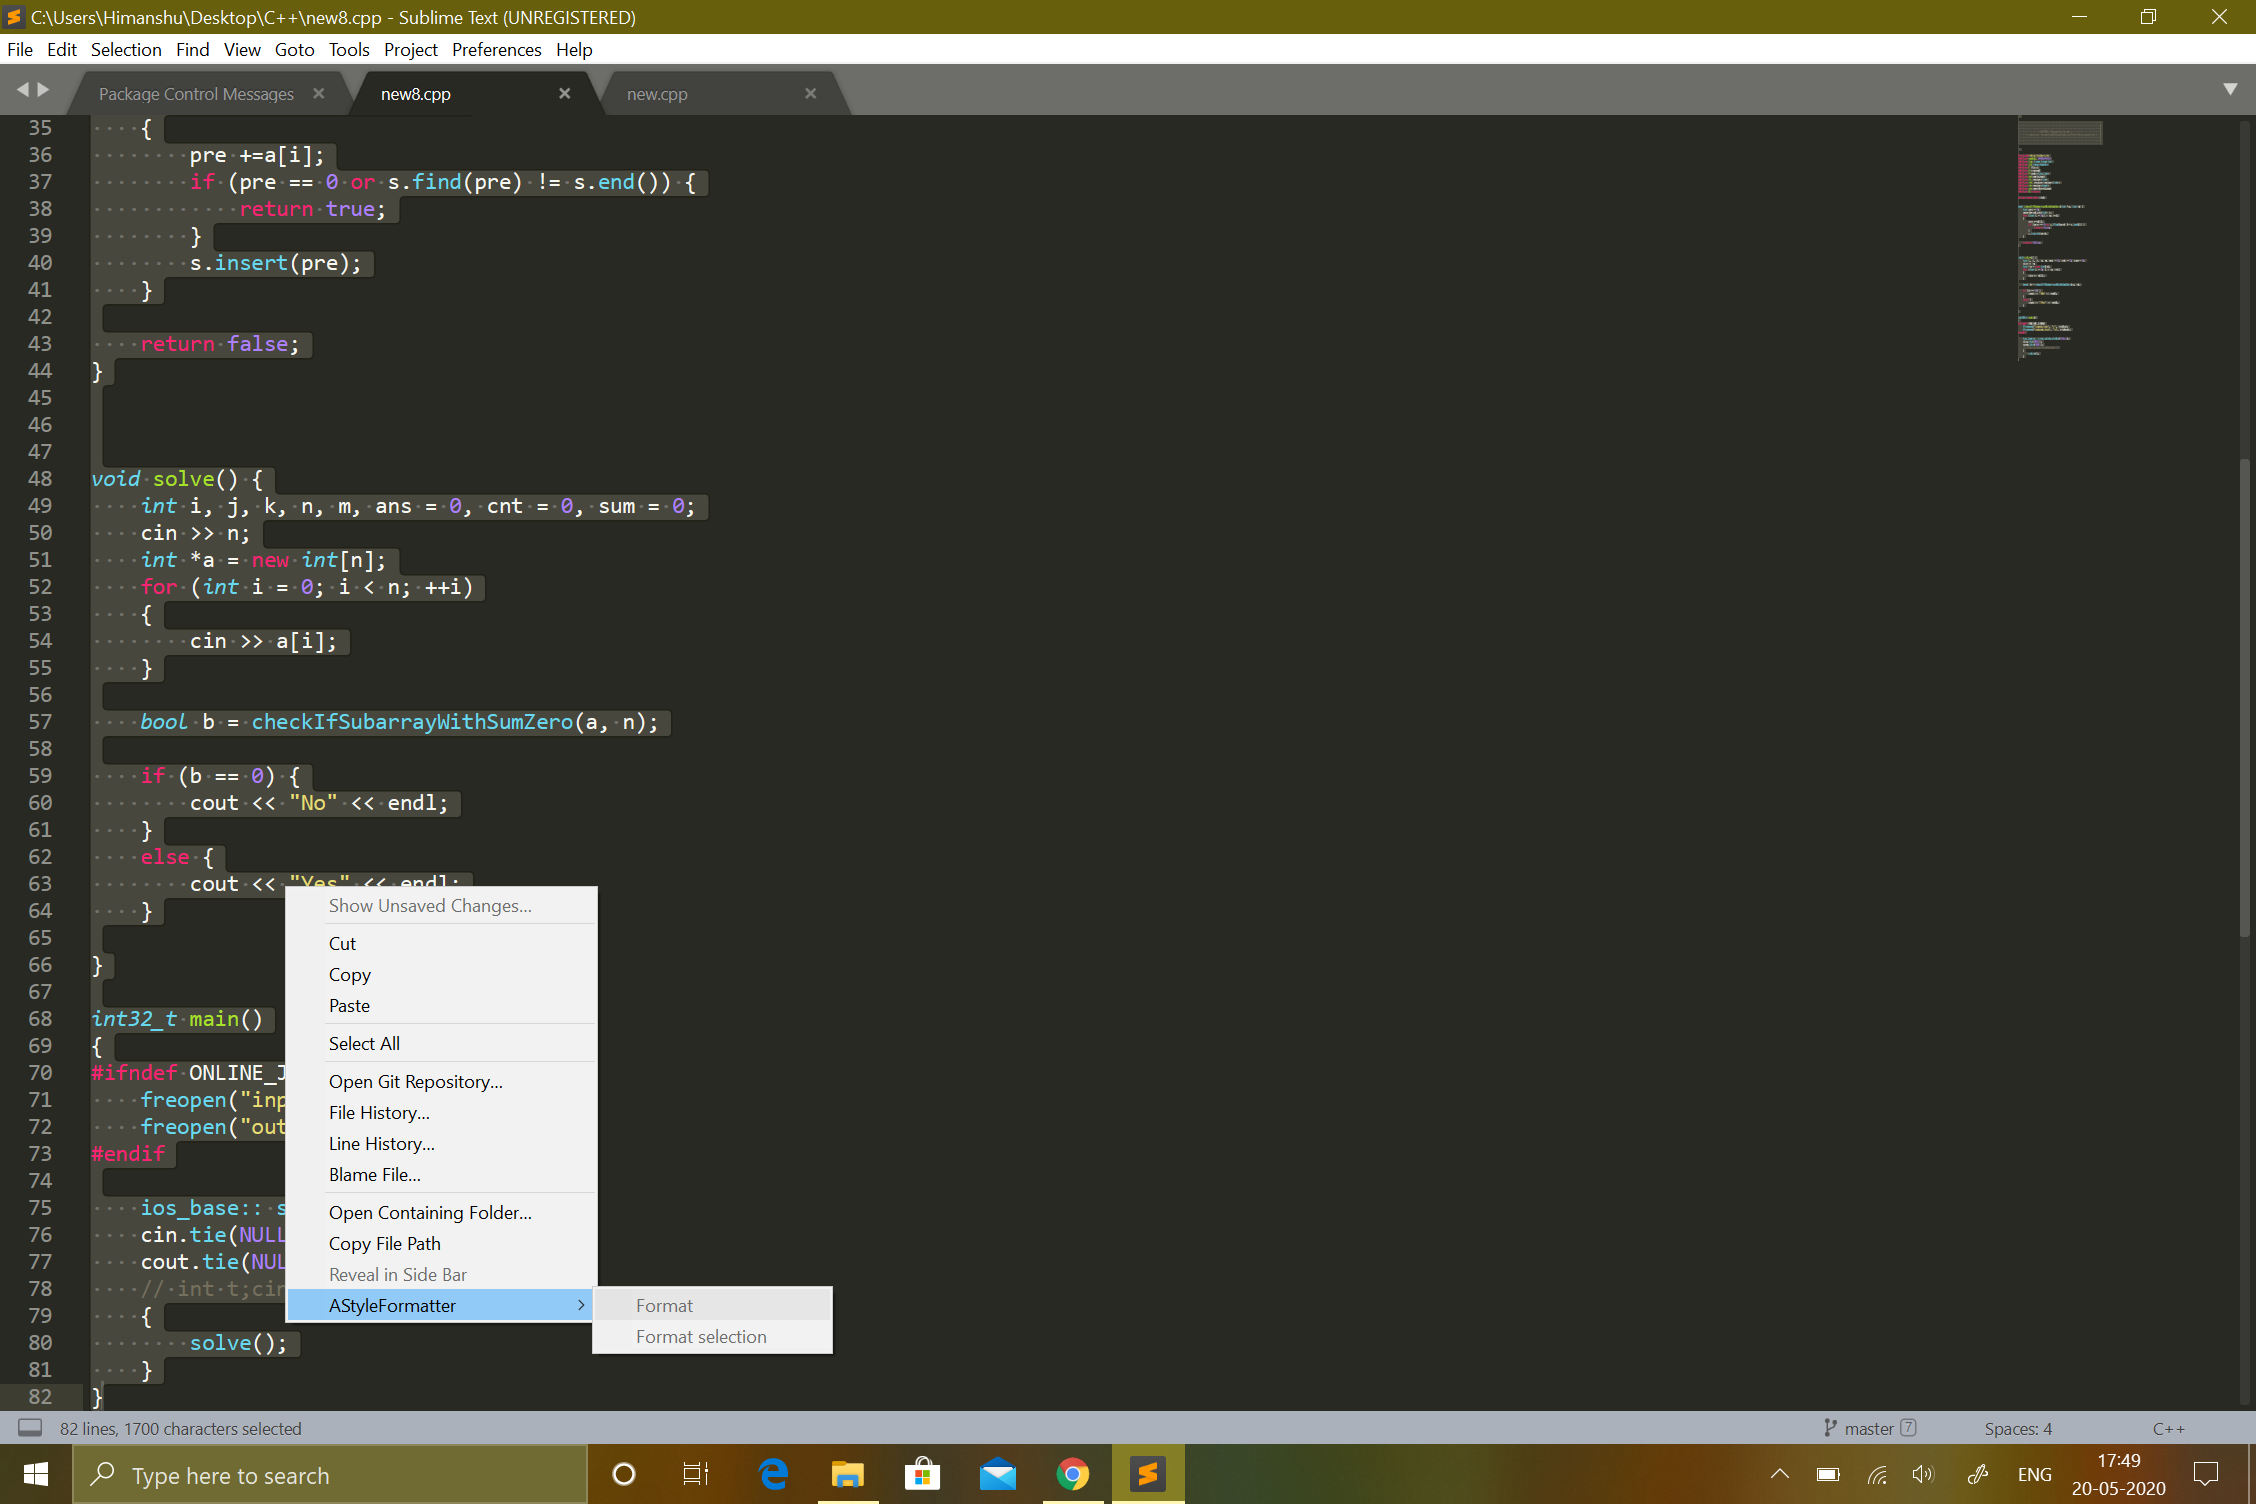Click the minimap to navigate the code
Screen dimensions: 2256x1504
(2059, 250)
